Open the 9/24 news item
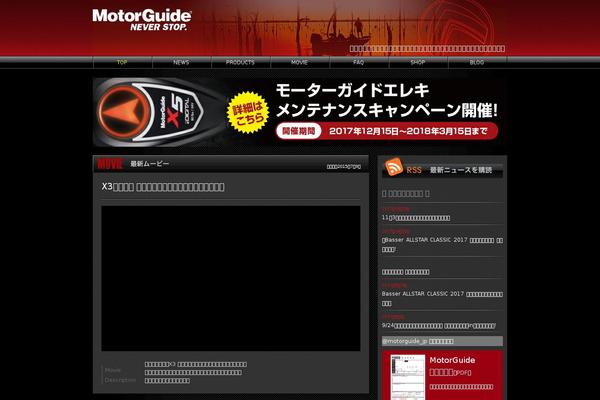Screen dimensions: 600x400 439,325
